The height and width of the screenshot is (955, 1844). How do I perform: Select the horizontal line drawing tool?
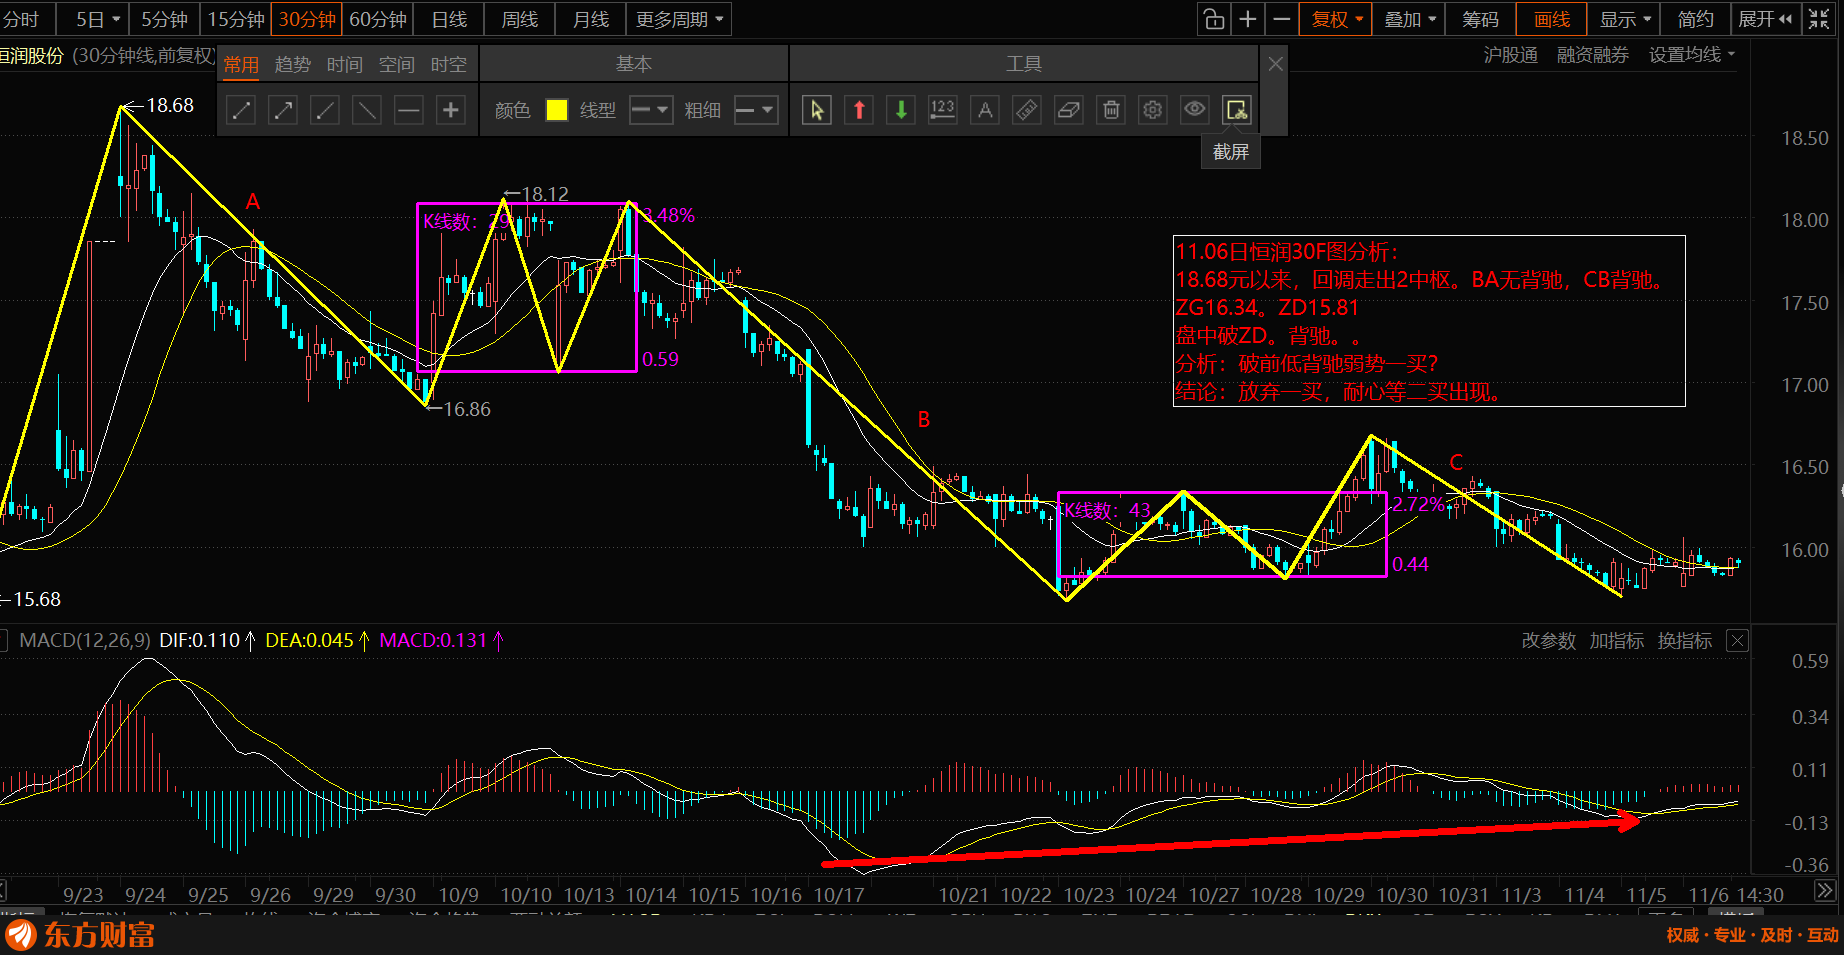click(x=409, y=110)
